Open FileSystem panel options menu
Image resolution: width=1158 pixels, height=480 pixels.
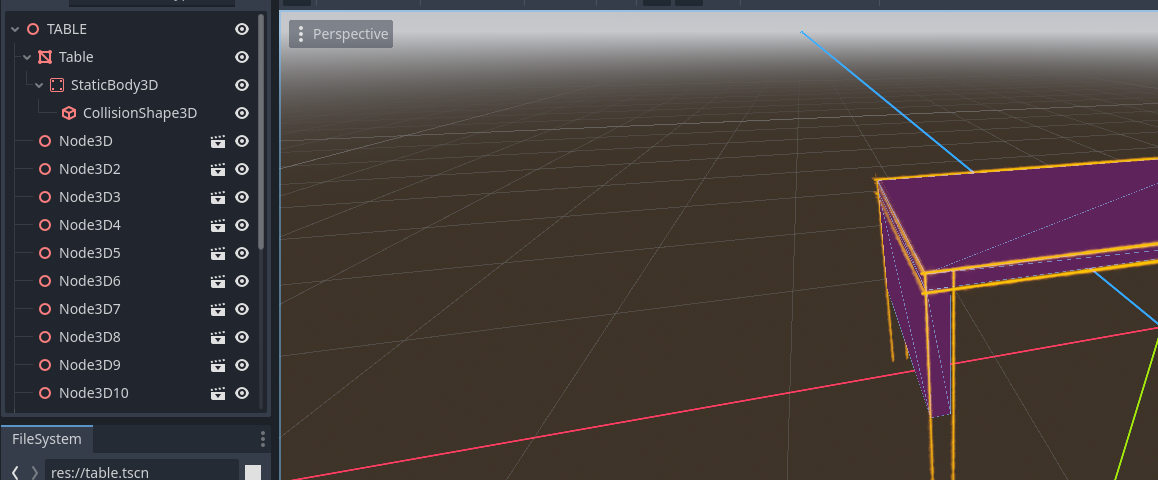[x=262, y=439]
